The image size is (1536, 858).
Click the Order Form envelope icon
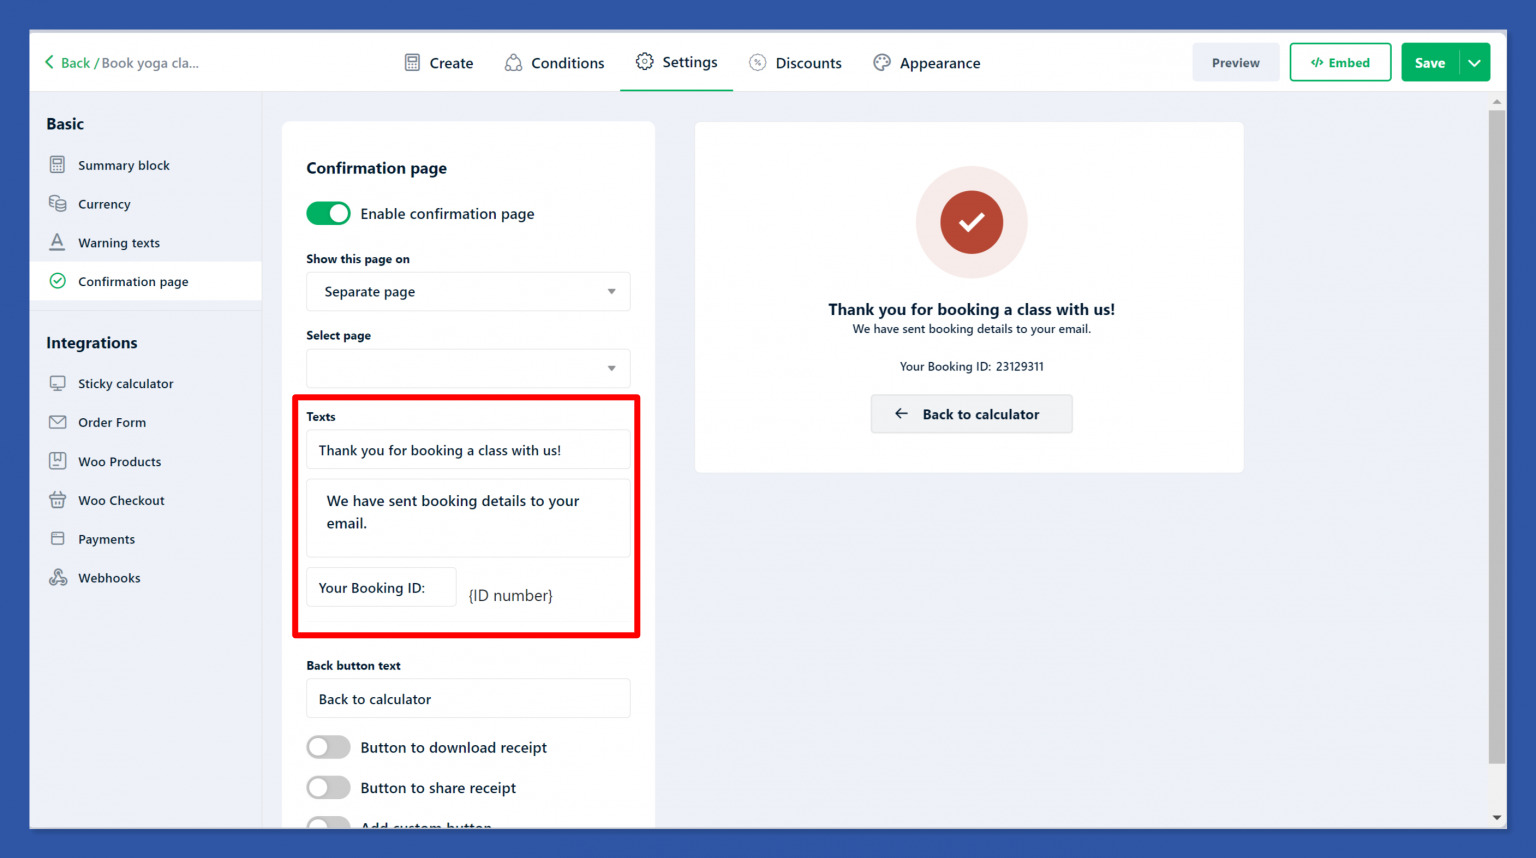click(x=58, y=422)
